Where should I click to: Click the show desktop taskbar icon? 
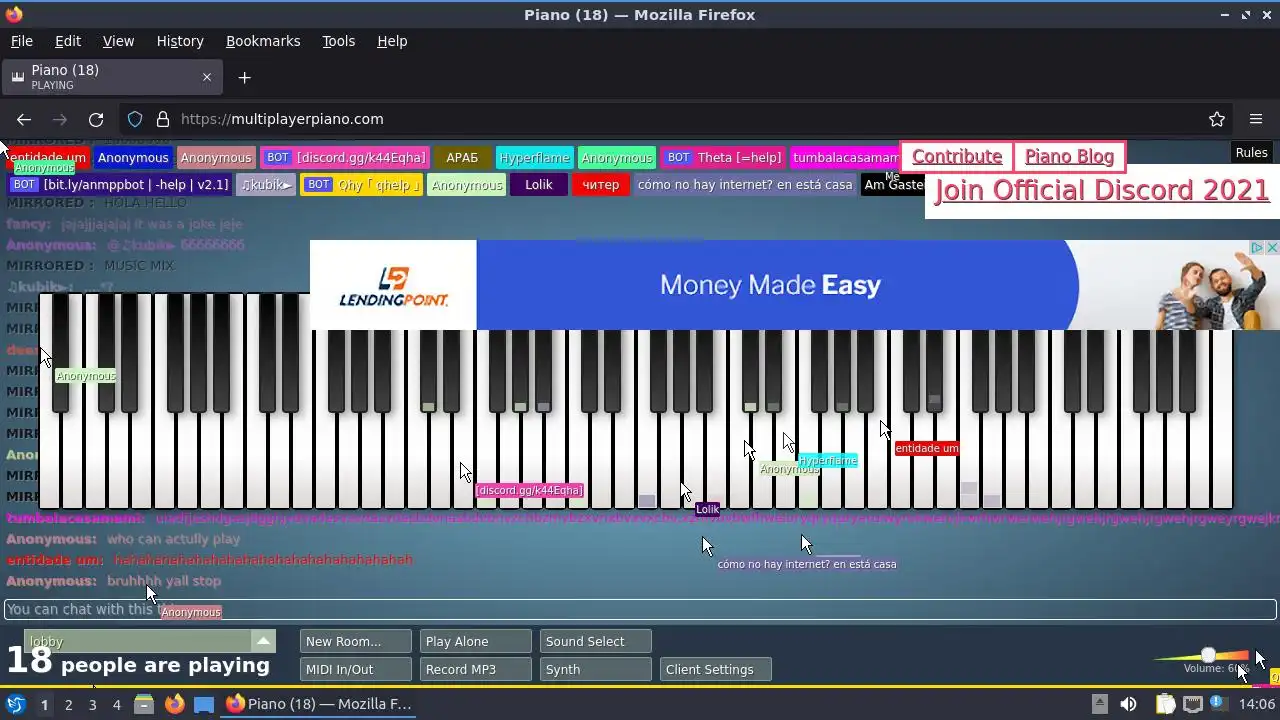(204, 704)
